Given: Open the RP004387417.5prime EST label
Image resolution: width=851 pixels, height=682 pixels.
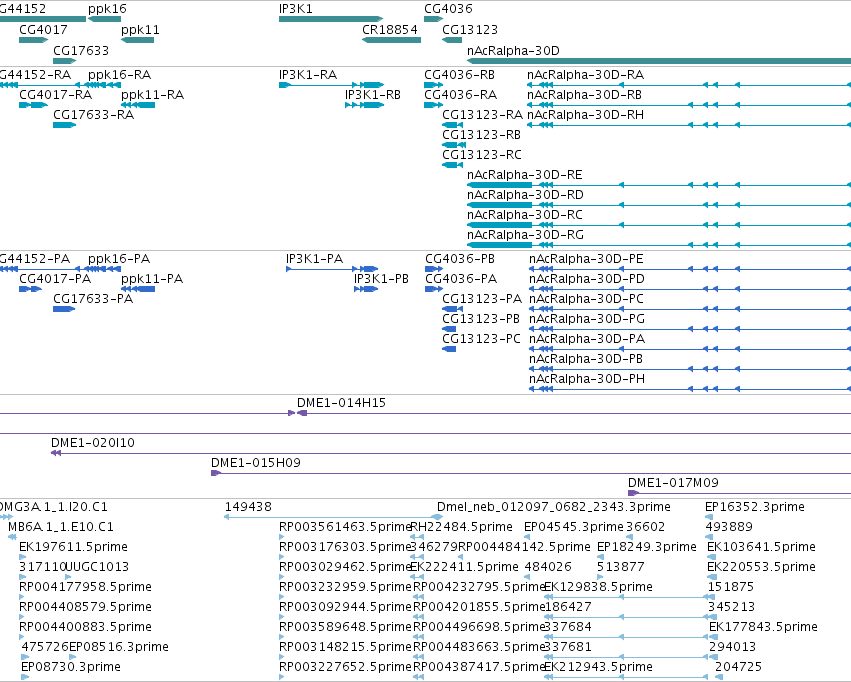Looking at the screenshot, I should pos(479,667).
